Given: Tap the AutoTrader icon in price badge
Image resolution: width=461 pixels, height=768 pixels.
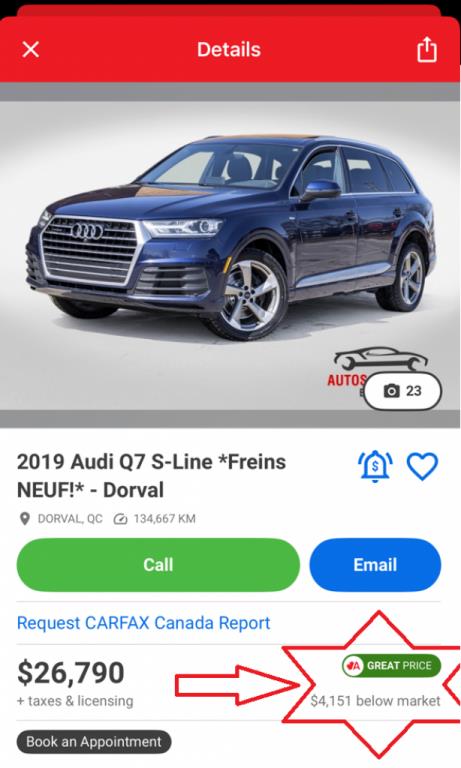Looking at the screenshot, I should click(x=353, y=666).
